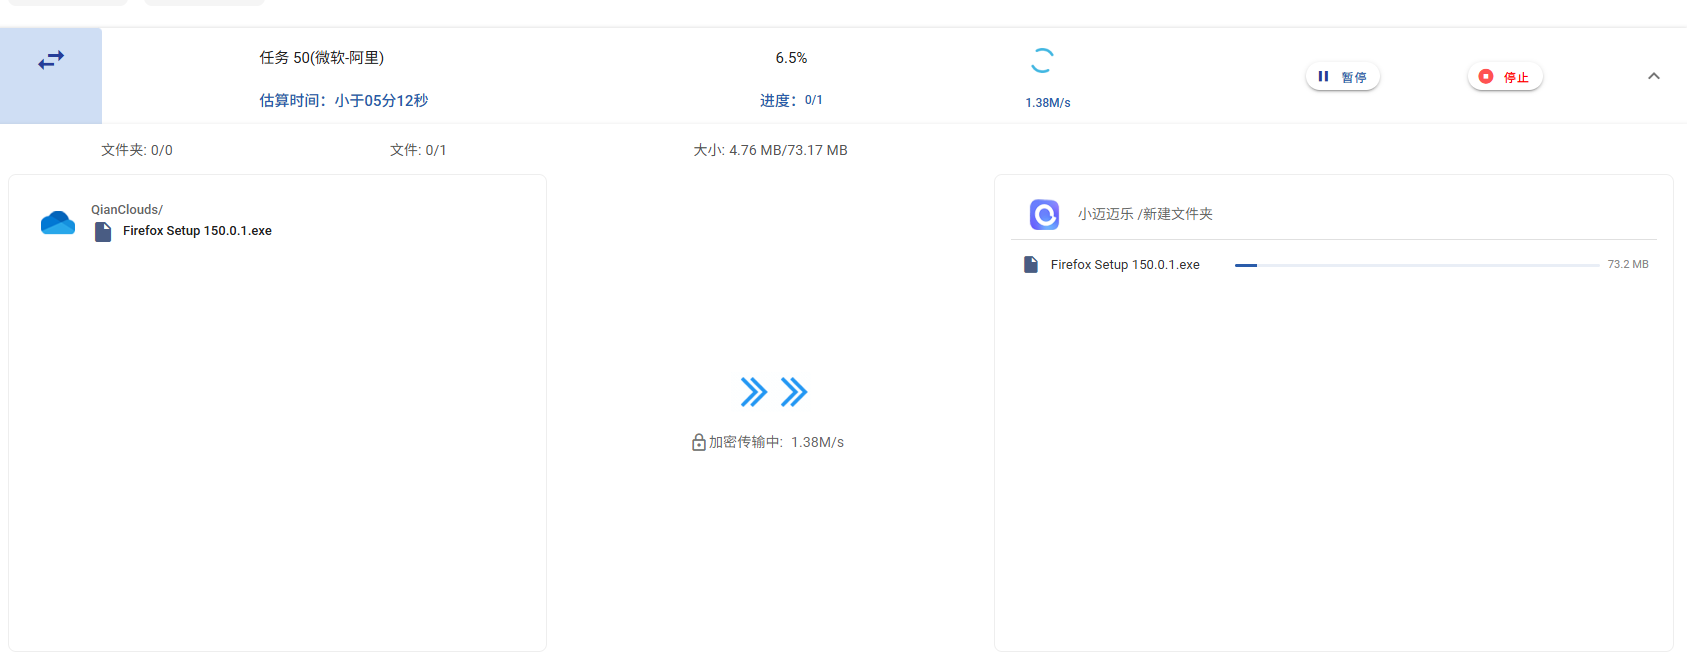This screenshot has height=668, width=1687.
Task: Click the file transfer progress bar
Action: 1417,265
